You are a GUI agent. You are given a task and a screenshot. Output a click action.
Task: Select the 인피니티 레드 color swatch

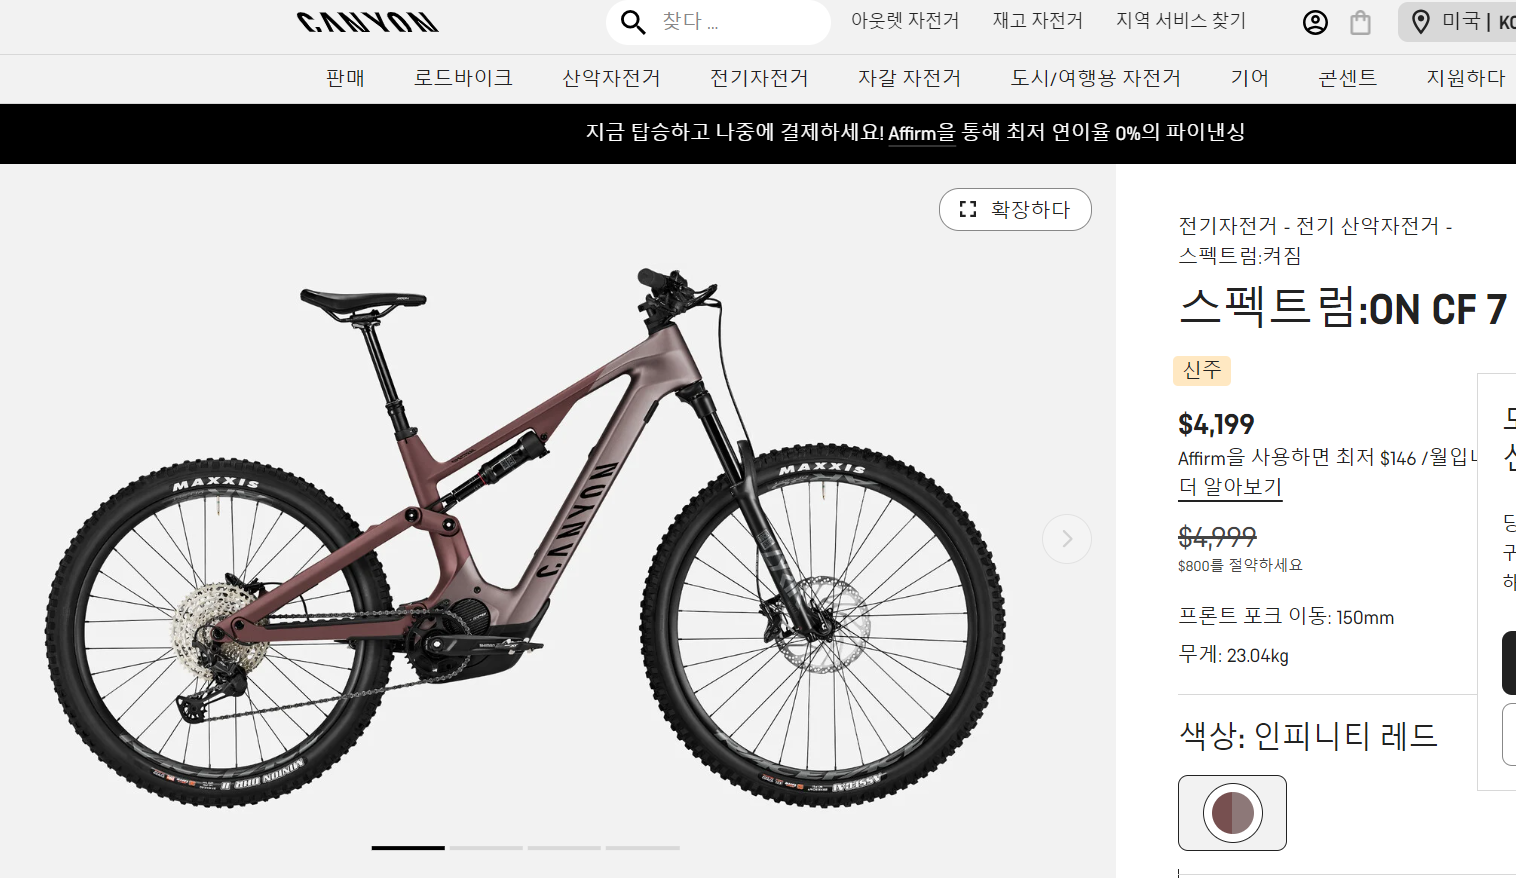tap(1232, 813)
